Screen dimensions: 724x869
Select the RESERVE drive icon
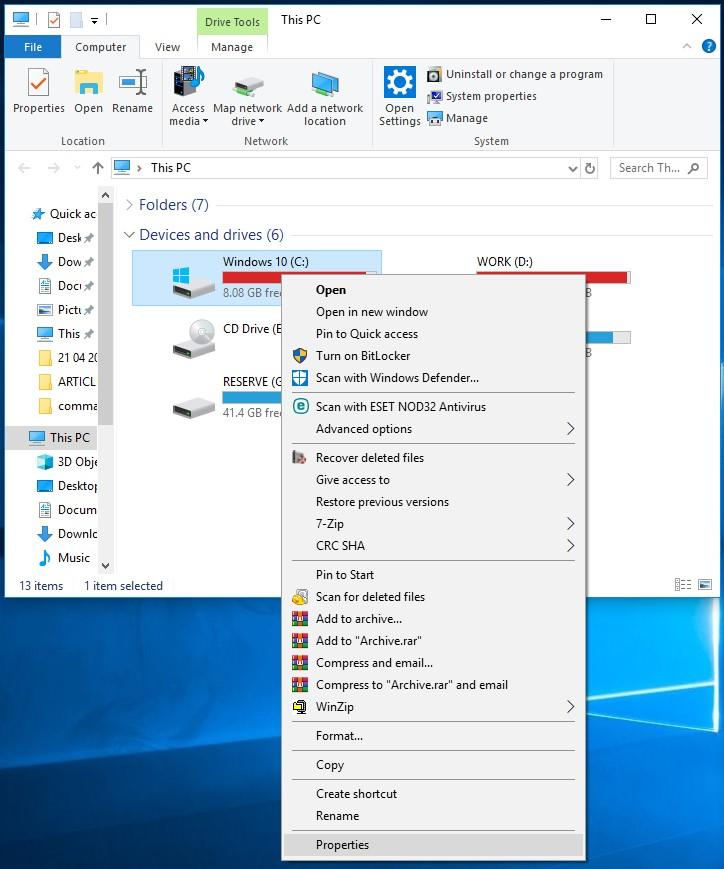pos(194,407)
